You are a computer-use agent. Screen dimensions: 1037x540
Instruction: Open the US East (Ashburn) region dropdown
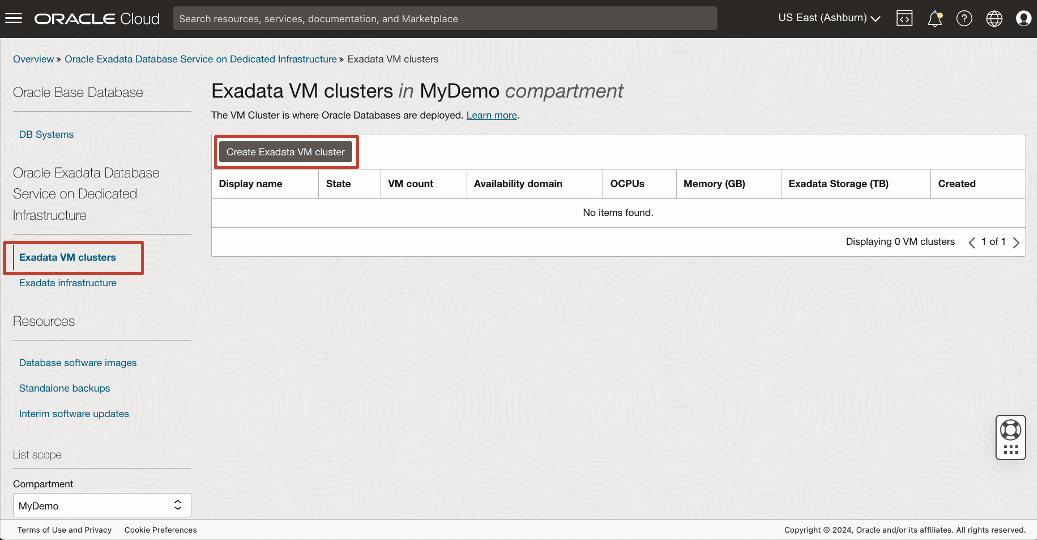pyautogui.click(x=829, y=18)
